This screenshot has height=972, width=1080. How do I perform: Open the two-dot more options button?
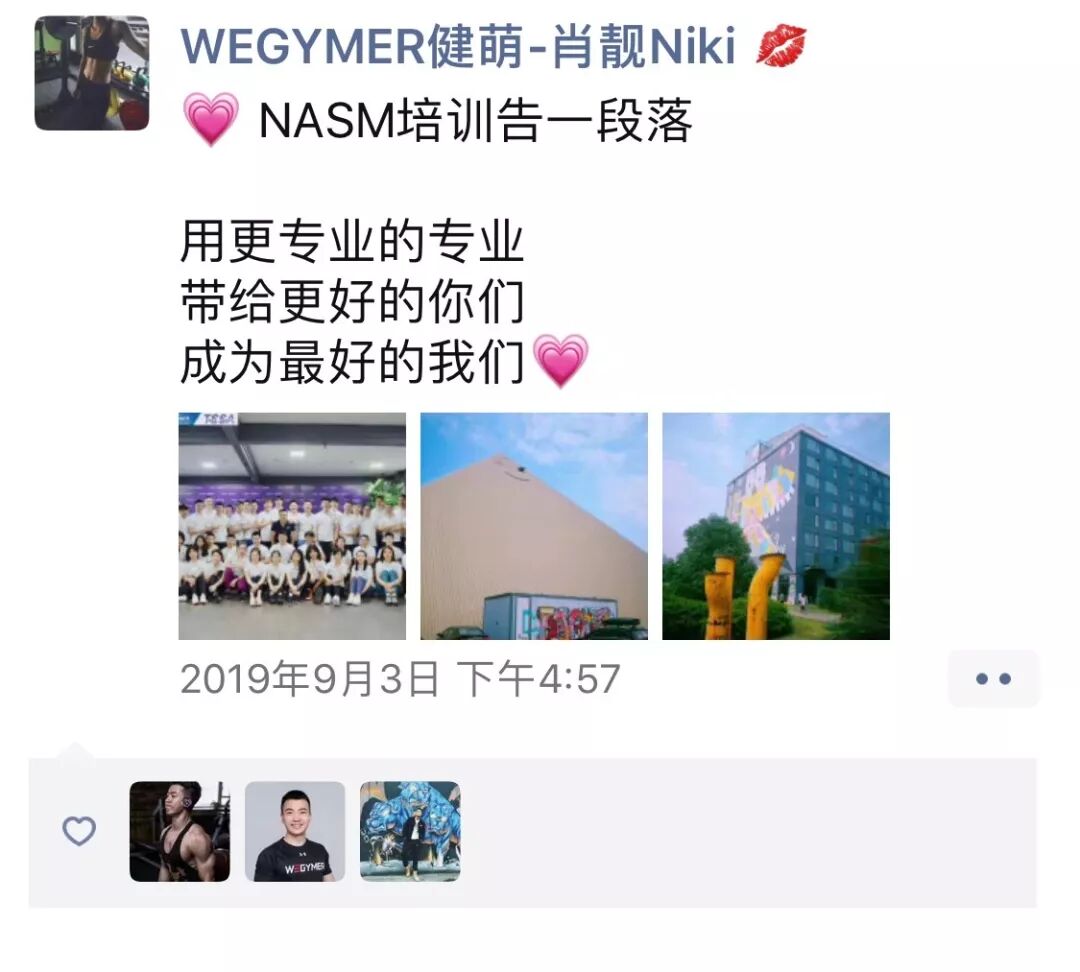pyautogui.click(x=993, y=679)
